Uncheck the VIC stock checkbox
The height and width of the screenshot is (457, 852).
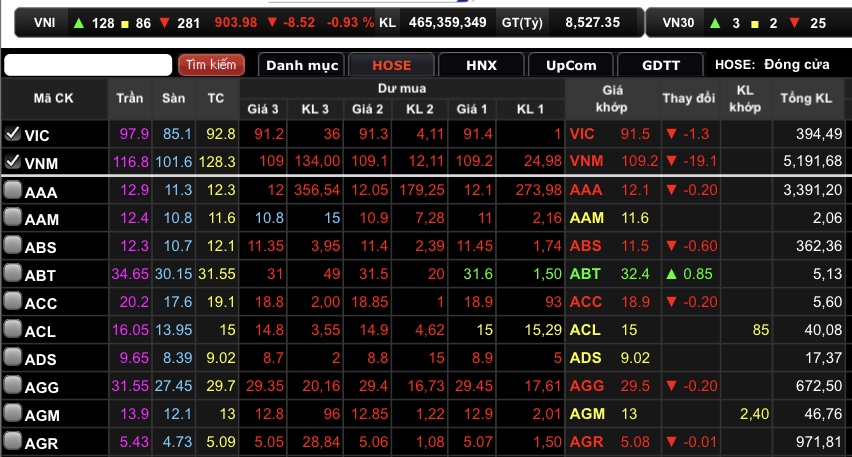(12, 134)
